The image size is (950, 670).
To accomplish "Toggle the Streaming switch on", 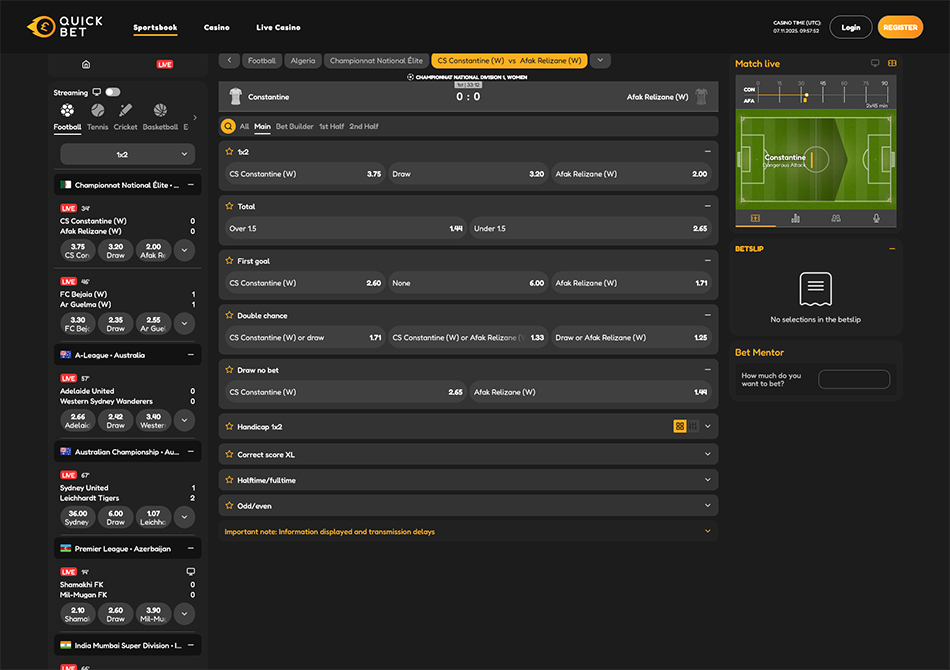I will 112,92.
